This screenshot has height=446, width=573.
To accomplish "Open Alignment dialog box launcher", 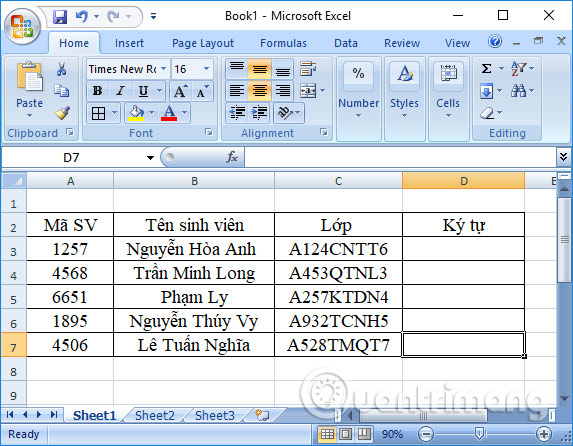I will 323,132.
